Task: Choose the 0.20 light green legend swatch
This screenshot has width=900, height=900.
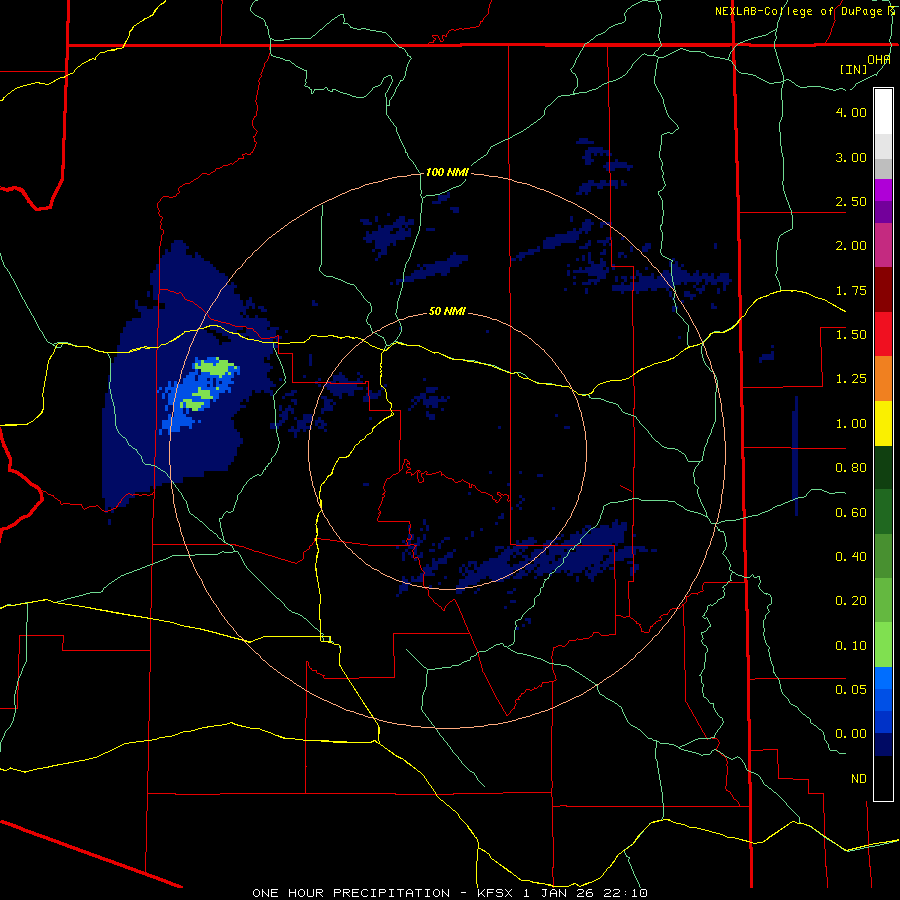Action: [883, 600]
